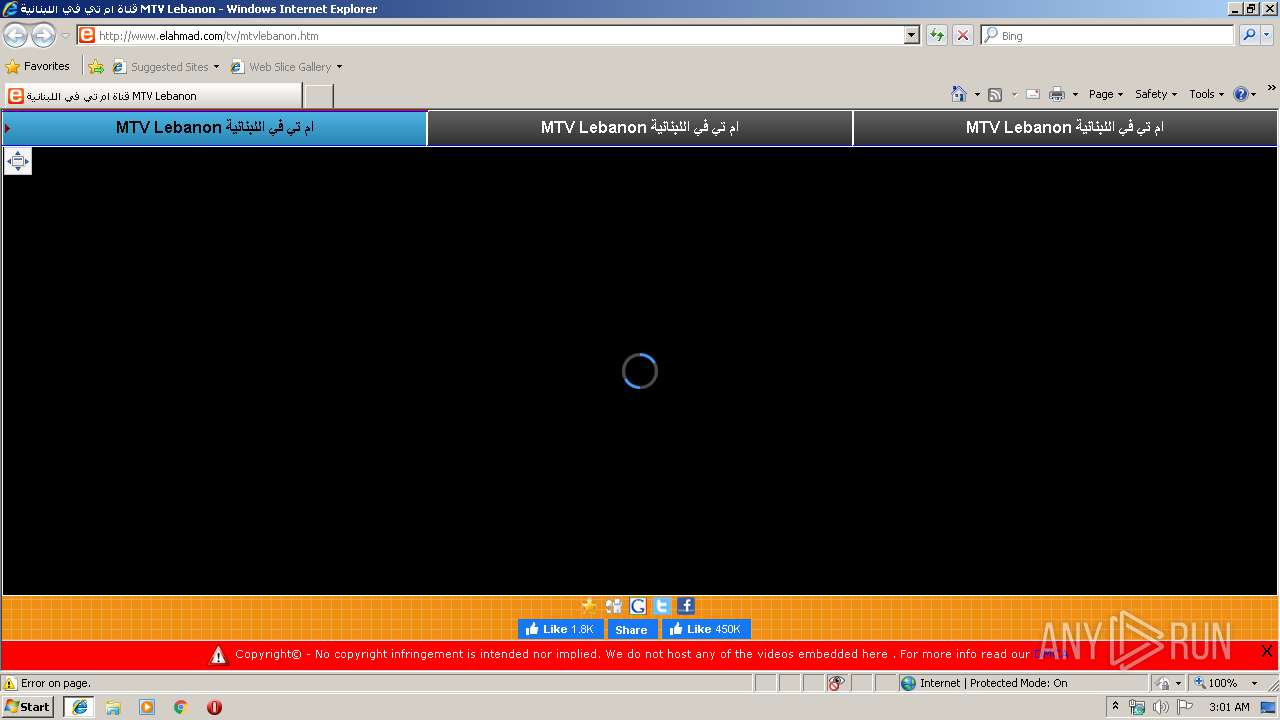This screenshot has width=1280, height=720.
Task: Click Internet Protected Mode status text
Action: coord(993,683)
